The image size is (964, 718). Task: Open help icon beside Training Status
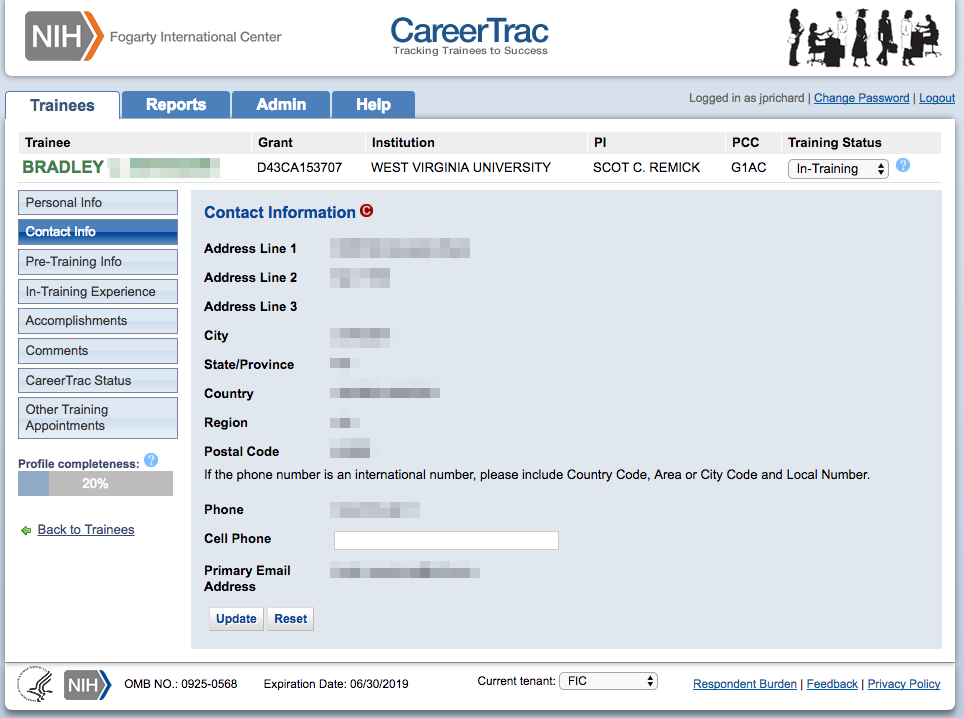click(903, 165)
